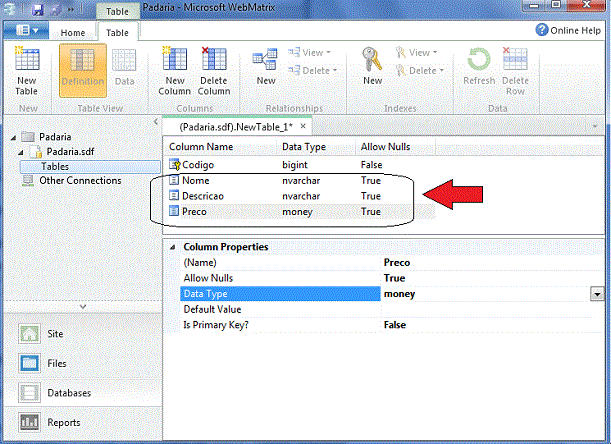Click the WebMatrix application icon in title bar

tap(9, 9)
